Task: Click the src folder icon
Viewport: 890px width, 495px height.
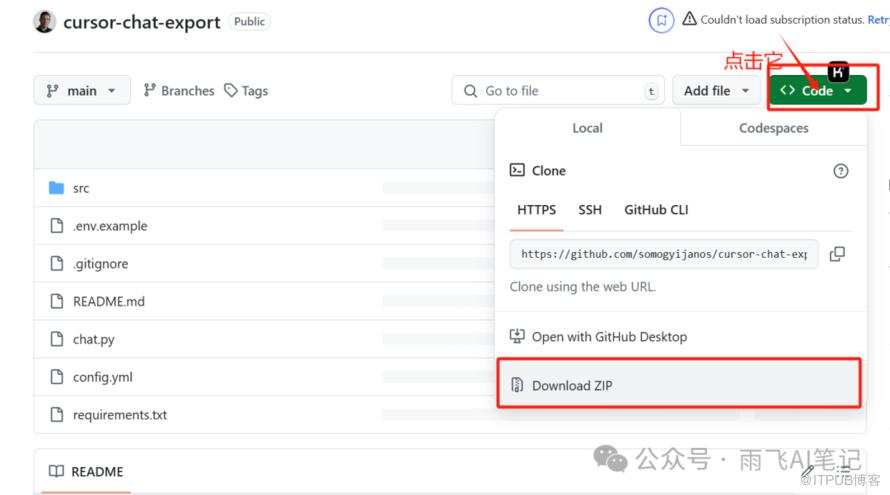Action: point(56,188)
